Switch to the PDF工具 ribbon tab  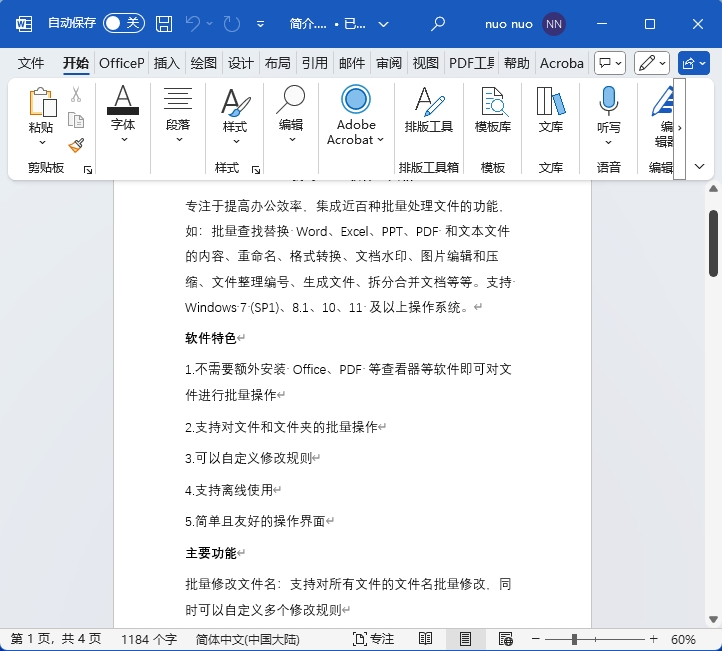coord(472,63)
